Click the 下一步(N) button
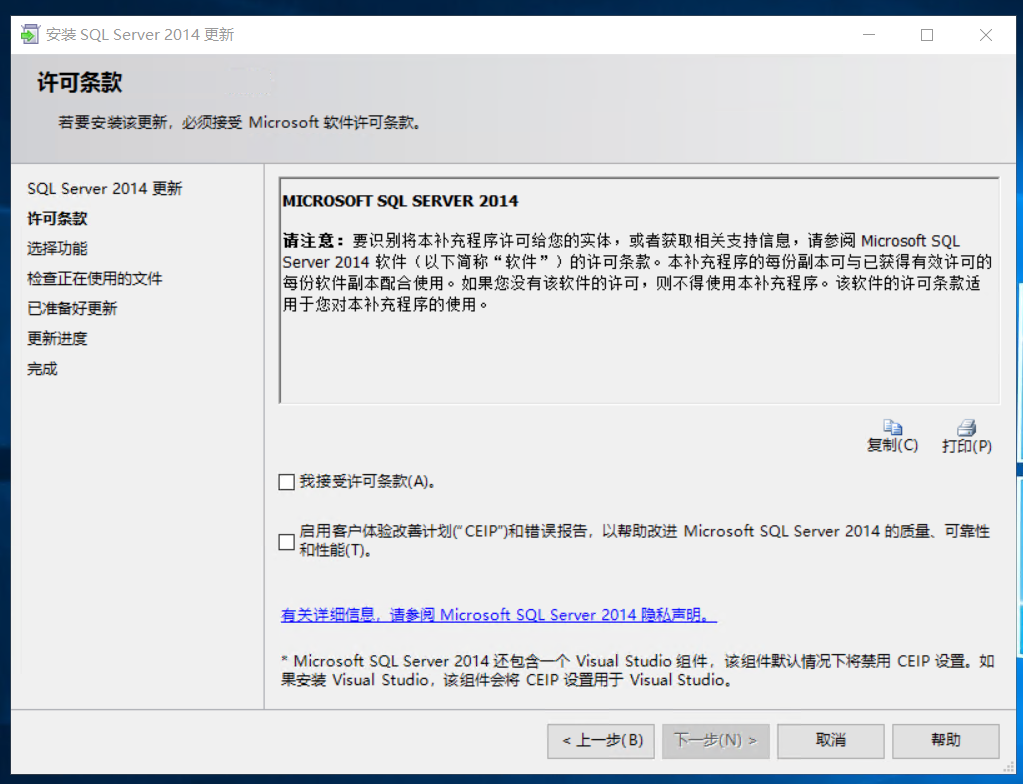The image size is (1023, 784). click(716, 740)
